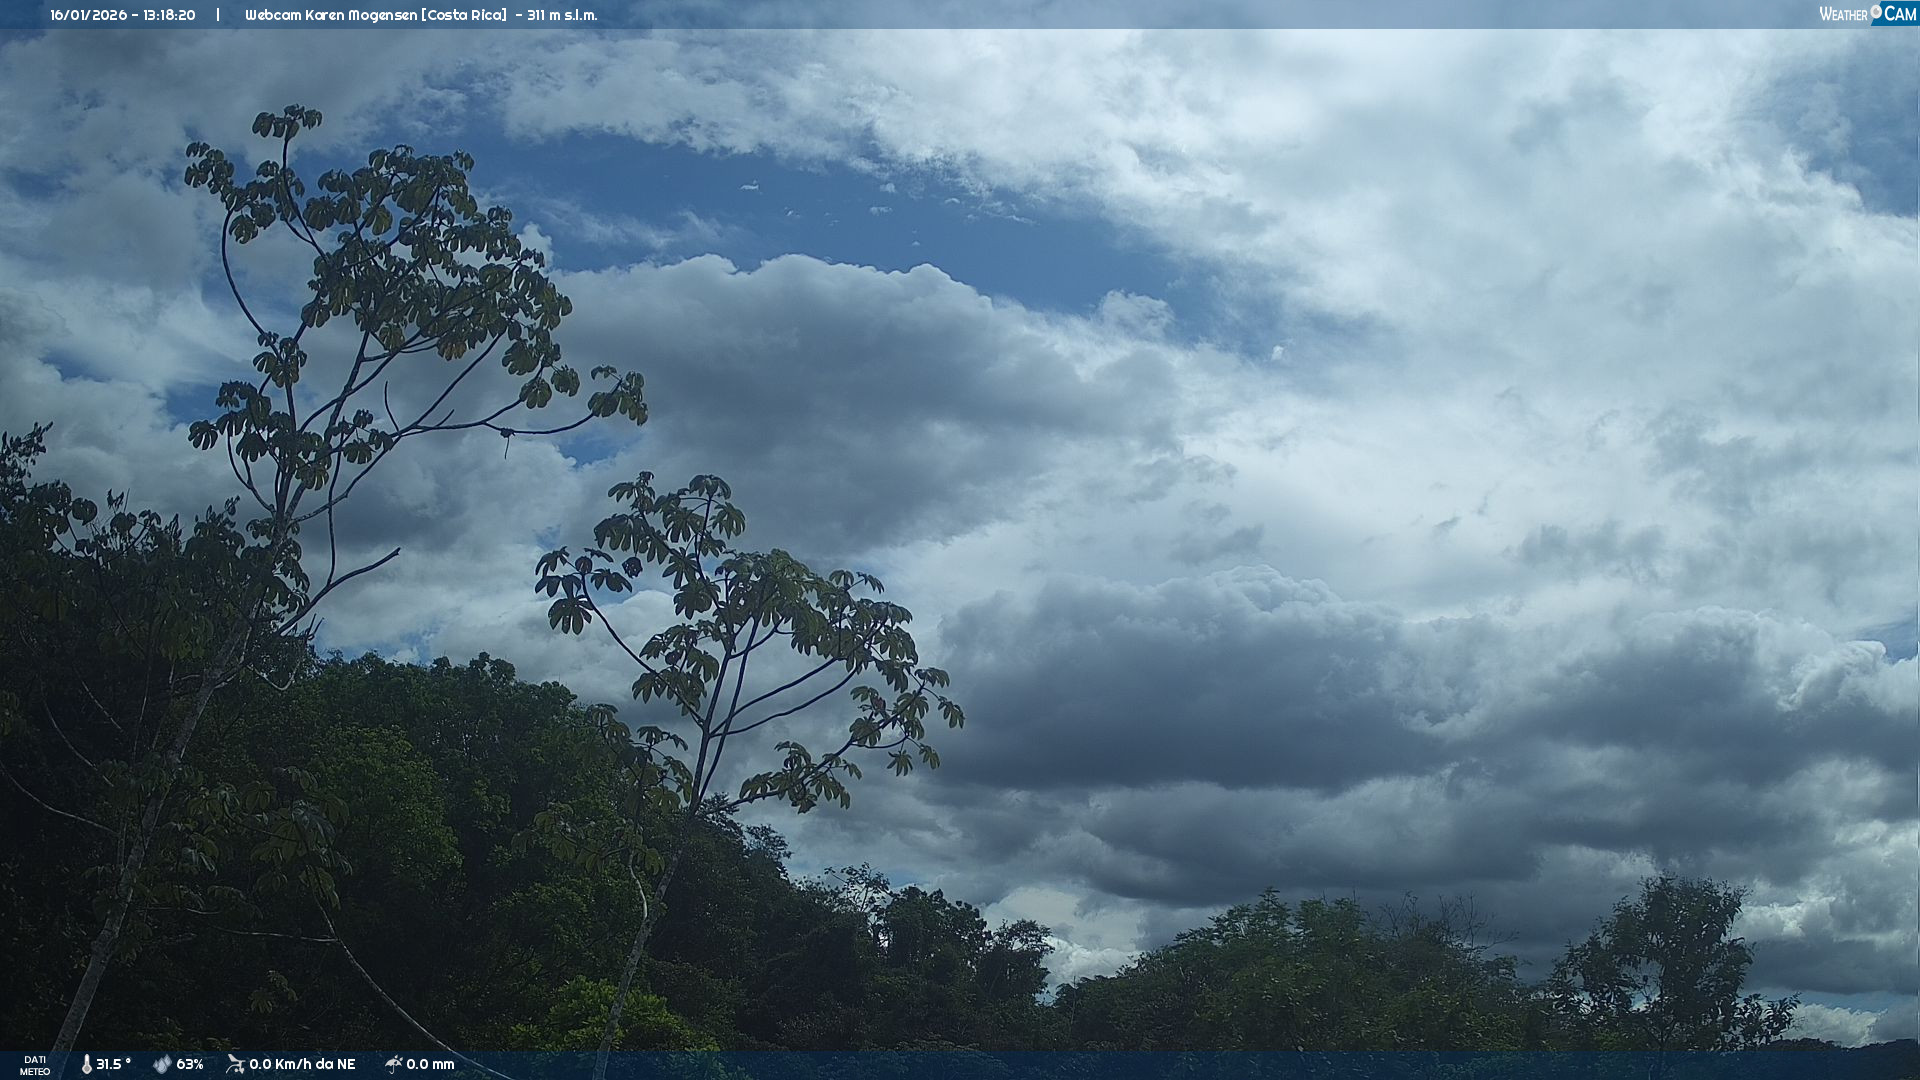The width and height of the screenshot is (1920, 1080).
Task: Click the 311 m s.l.m. altitude text
Action: (x=562, y=15)
